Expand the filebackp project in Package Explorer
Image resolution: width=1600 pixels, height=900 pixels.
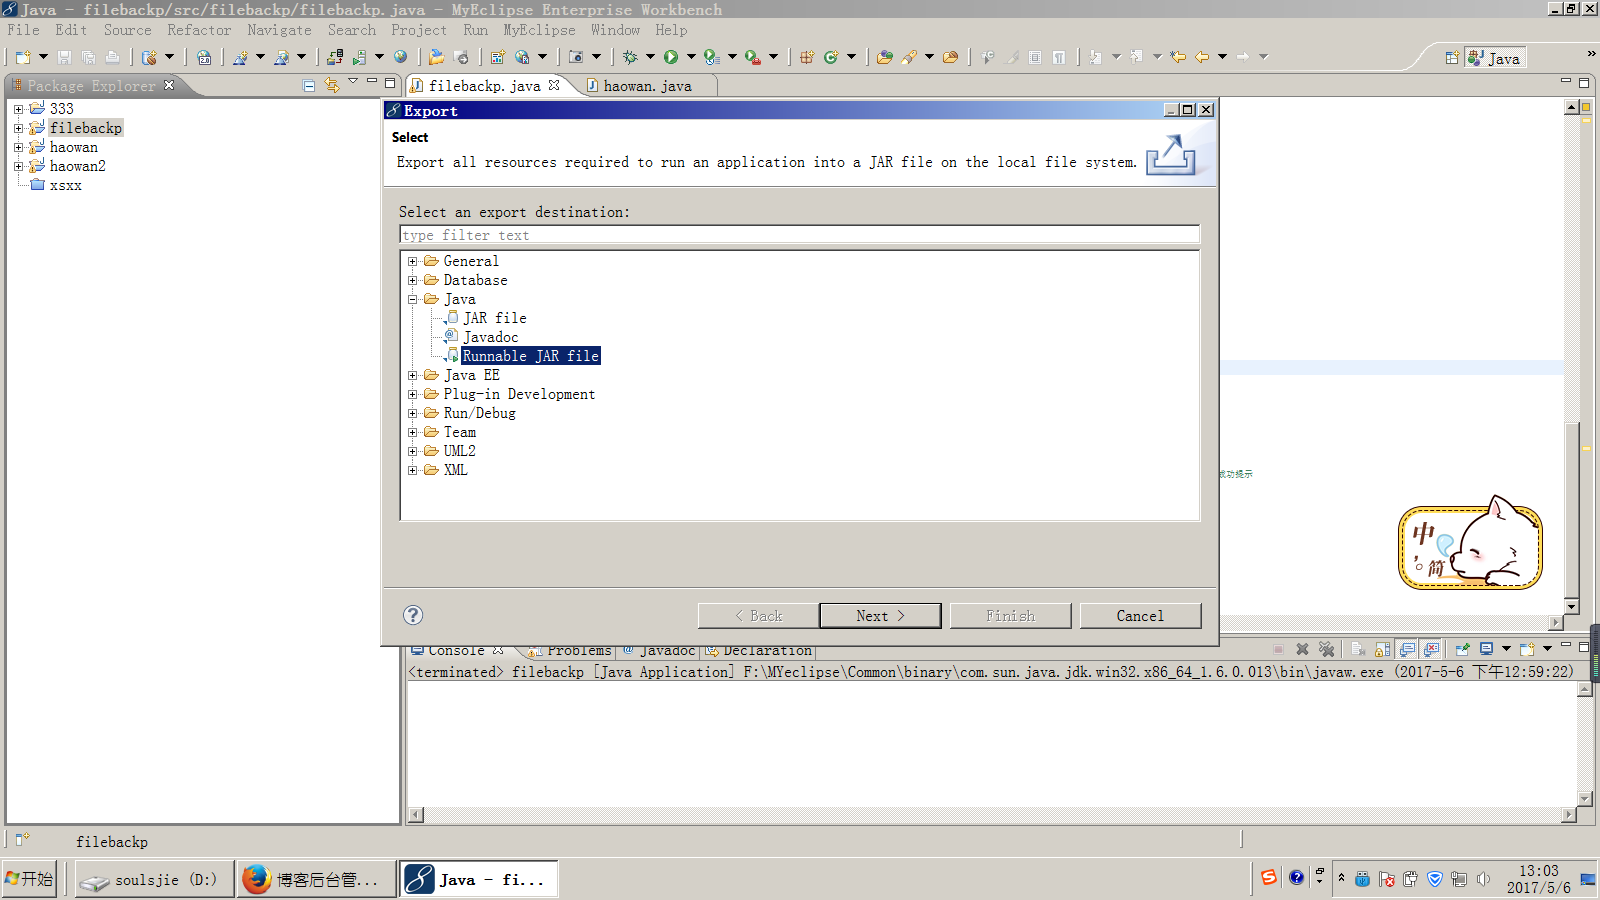tap(18, 128)
